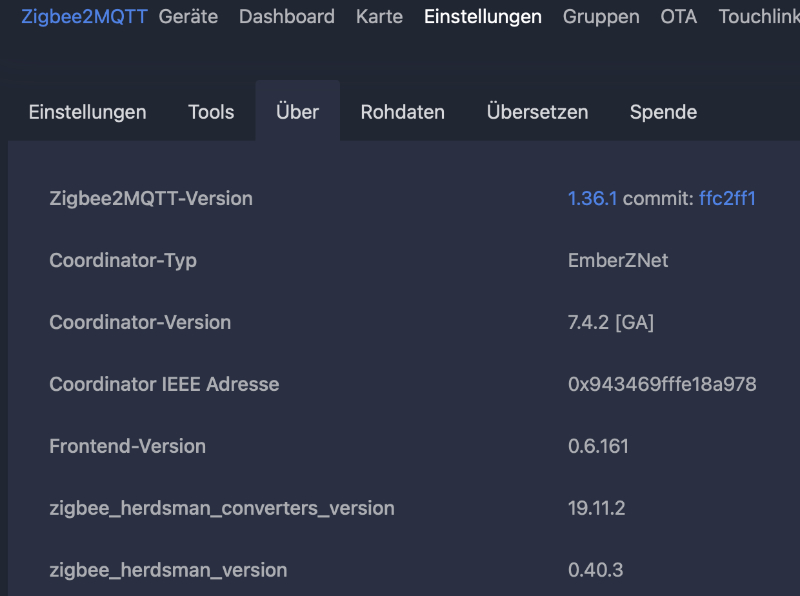This screenshot has width=800, height=596.
Task: Open the Geräte page
Action: [188, 16]
